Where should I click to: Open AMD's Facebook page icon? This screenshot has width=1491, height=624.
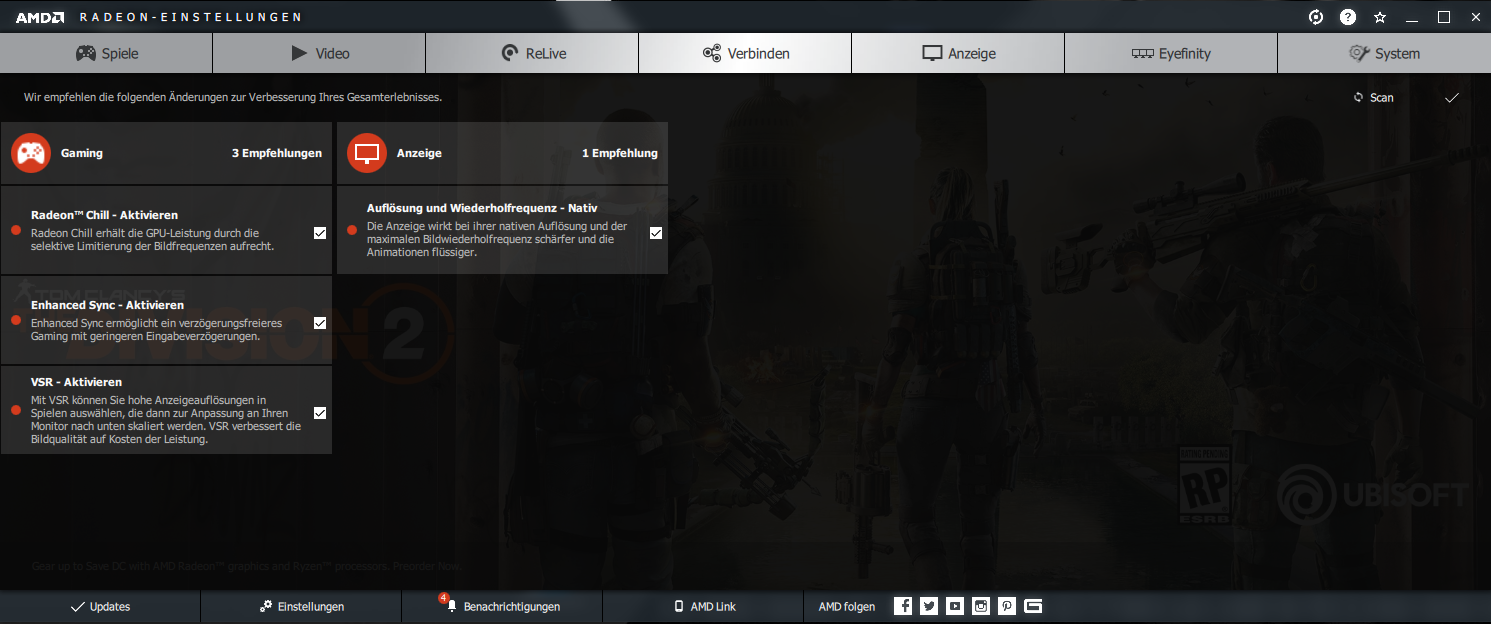click(x=903, y=606)
